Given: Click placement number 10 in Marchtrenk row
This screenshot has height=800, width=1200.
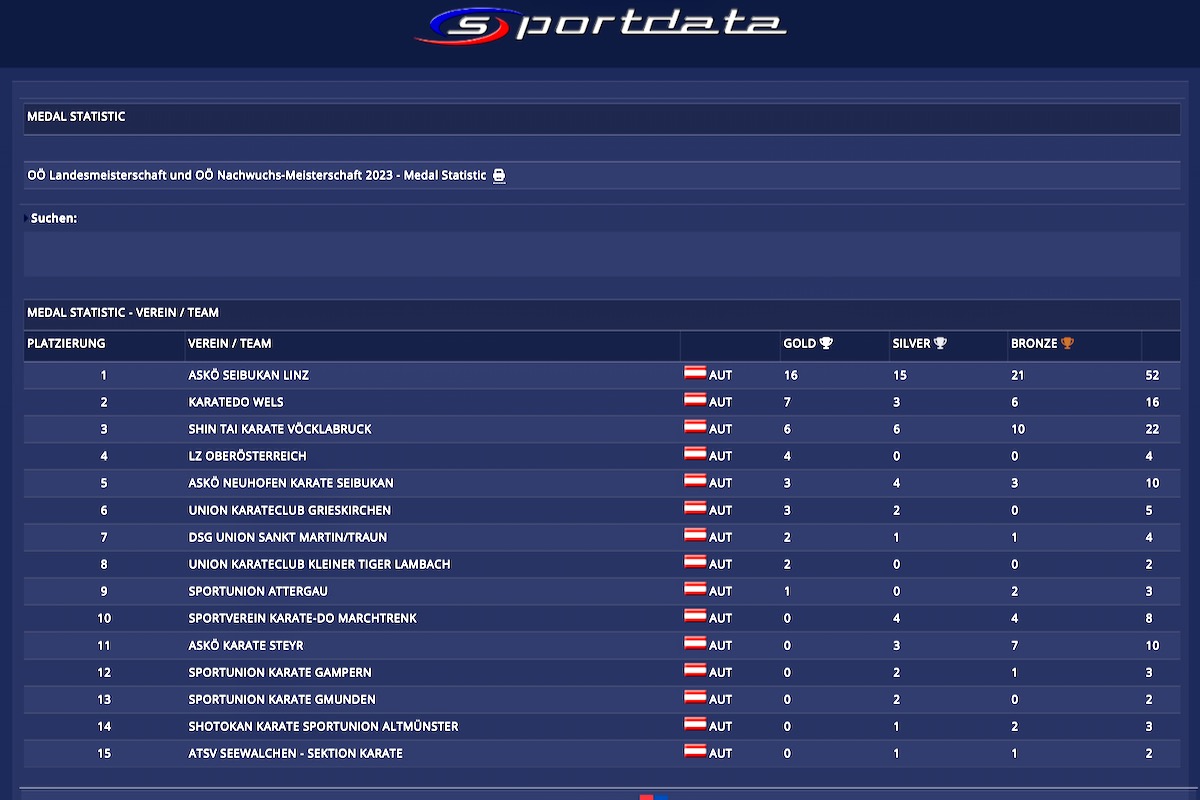Looking at the screenshot, I should pos(104,619).
